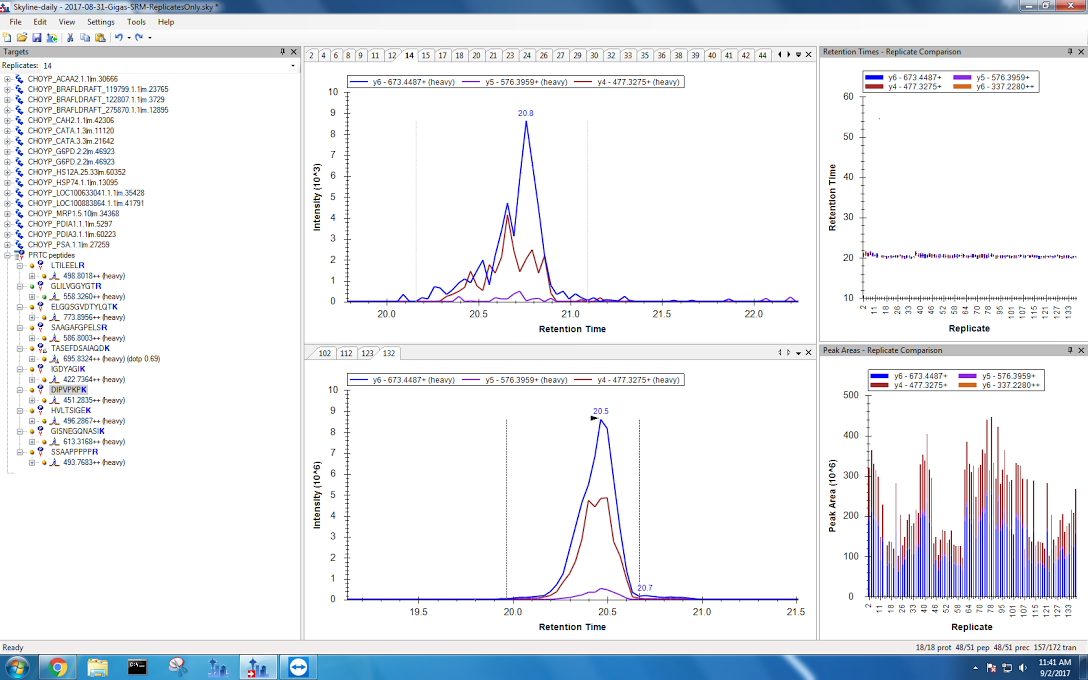Click the New Document toolbar icon

[x=8, y=37]
